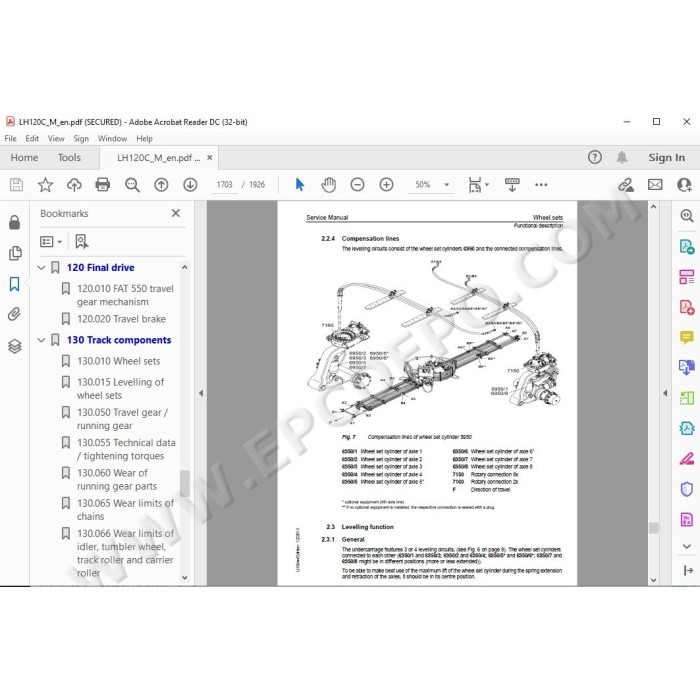Open Protect shield tool
The width and height of the screenshot is (700, 700).
687,489
